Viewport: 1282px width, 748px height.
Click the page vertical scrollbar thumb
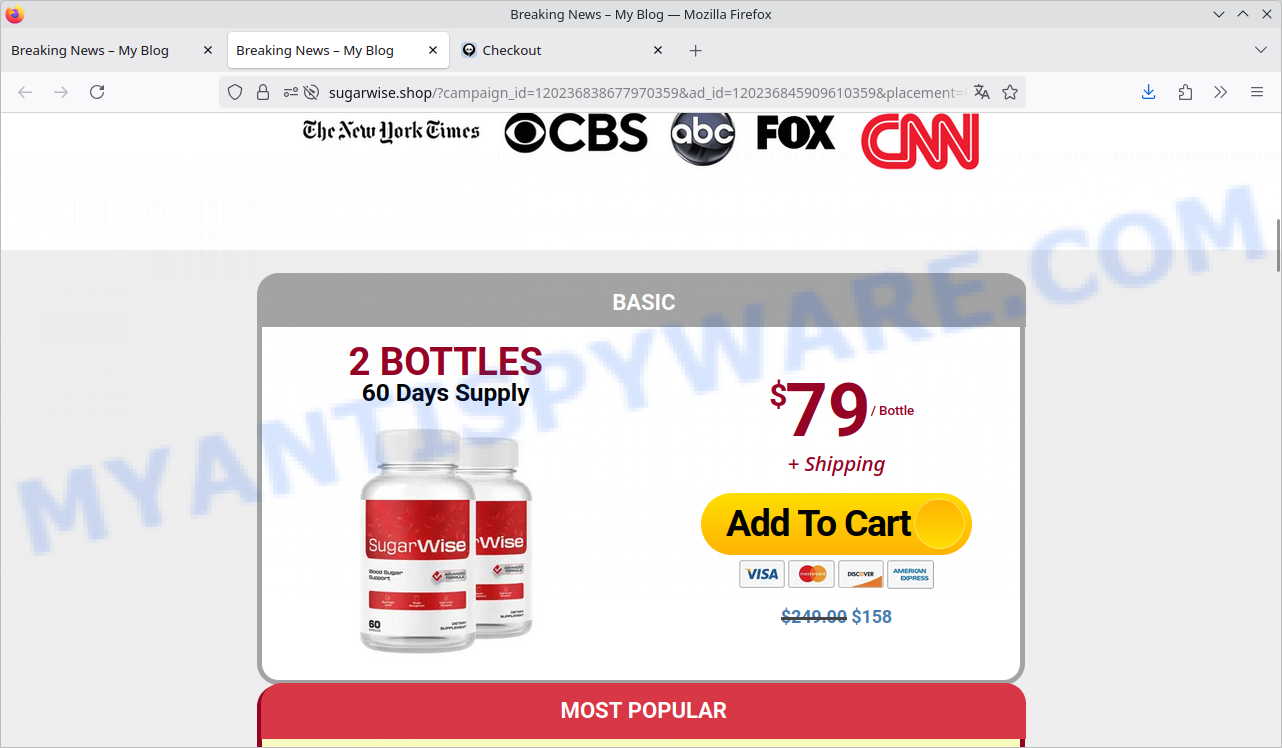click(1277, 244)
